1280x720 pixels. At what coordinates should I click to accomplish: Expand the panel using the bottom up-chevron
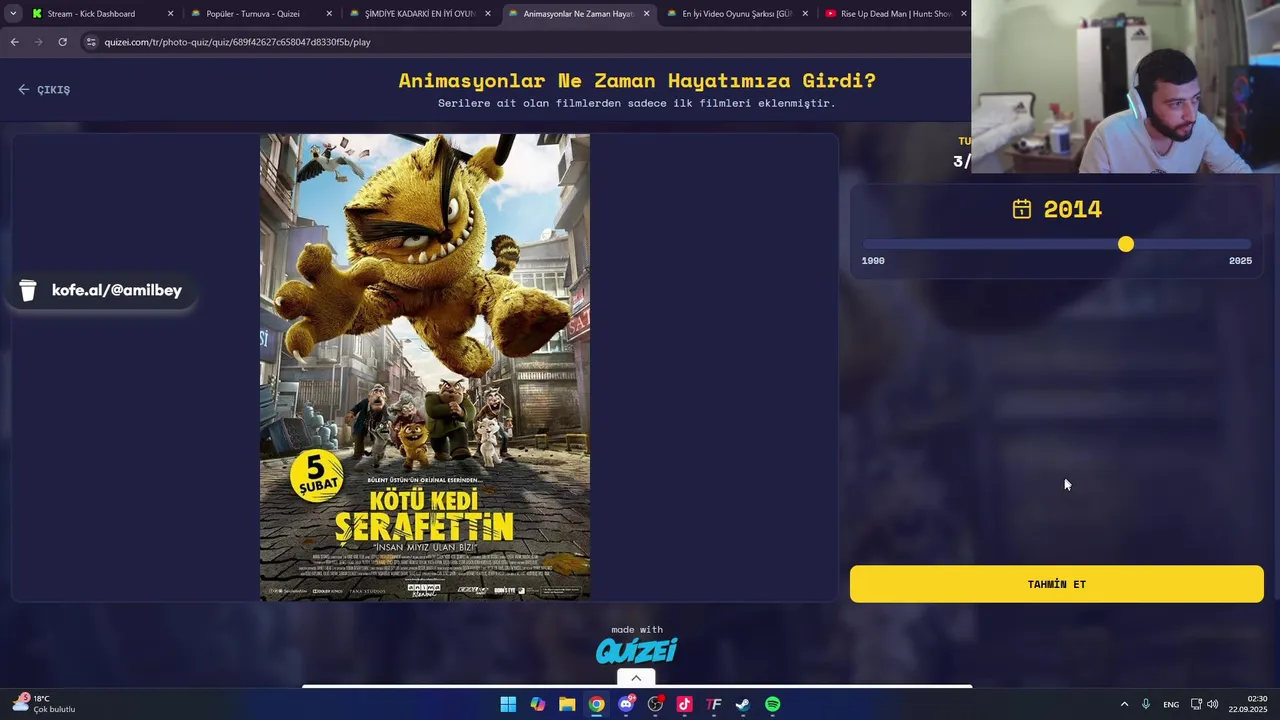[x=636, y=678]
